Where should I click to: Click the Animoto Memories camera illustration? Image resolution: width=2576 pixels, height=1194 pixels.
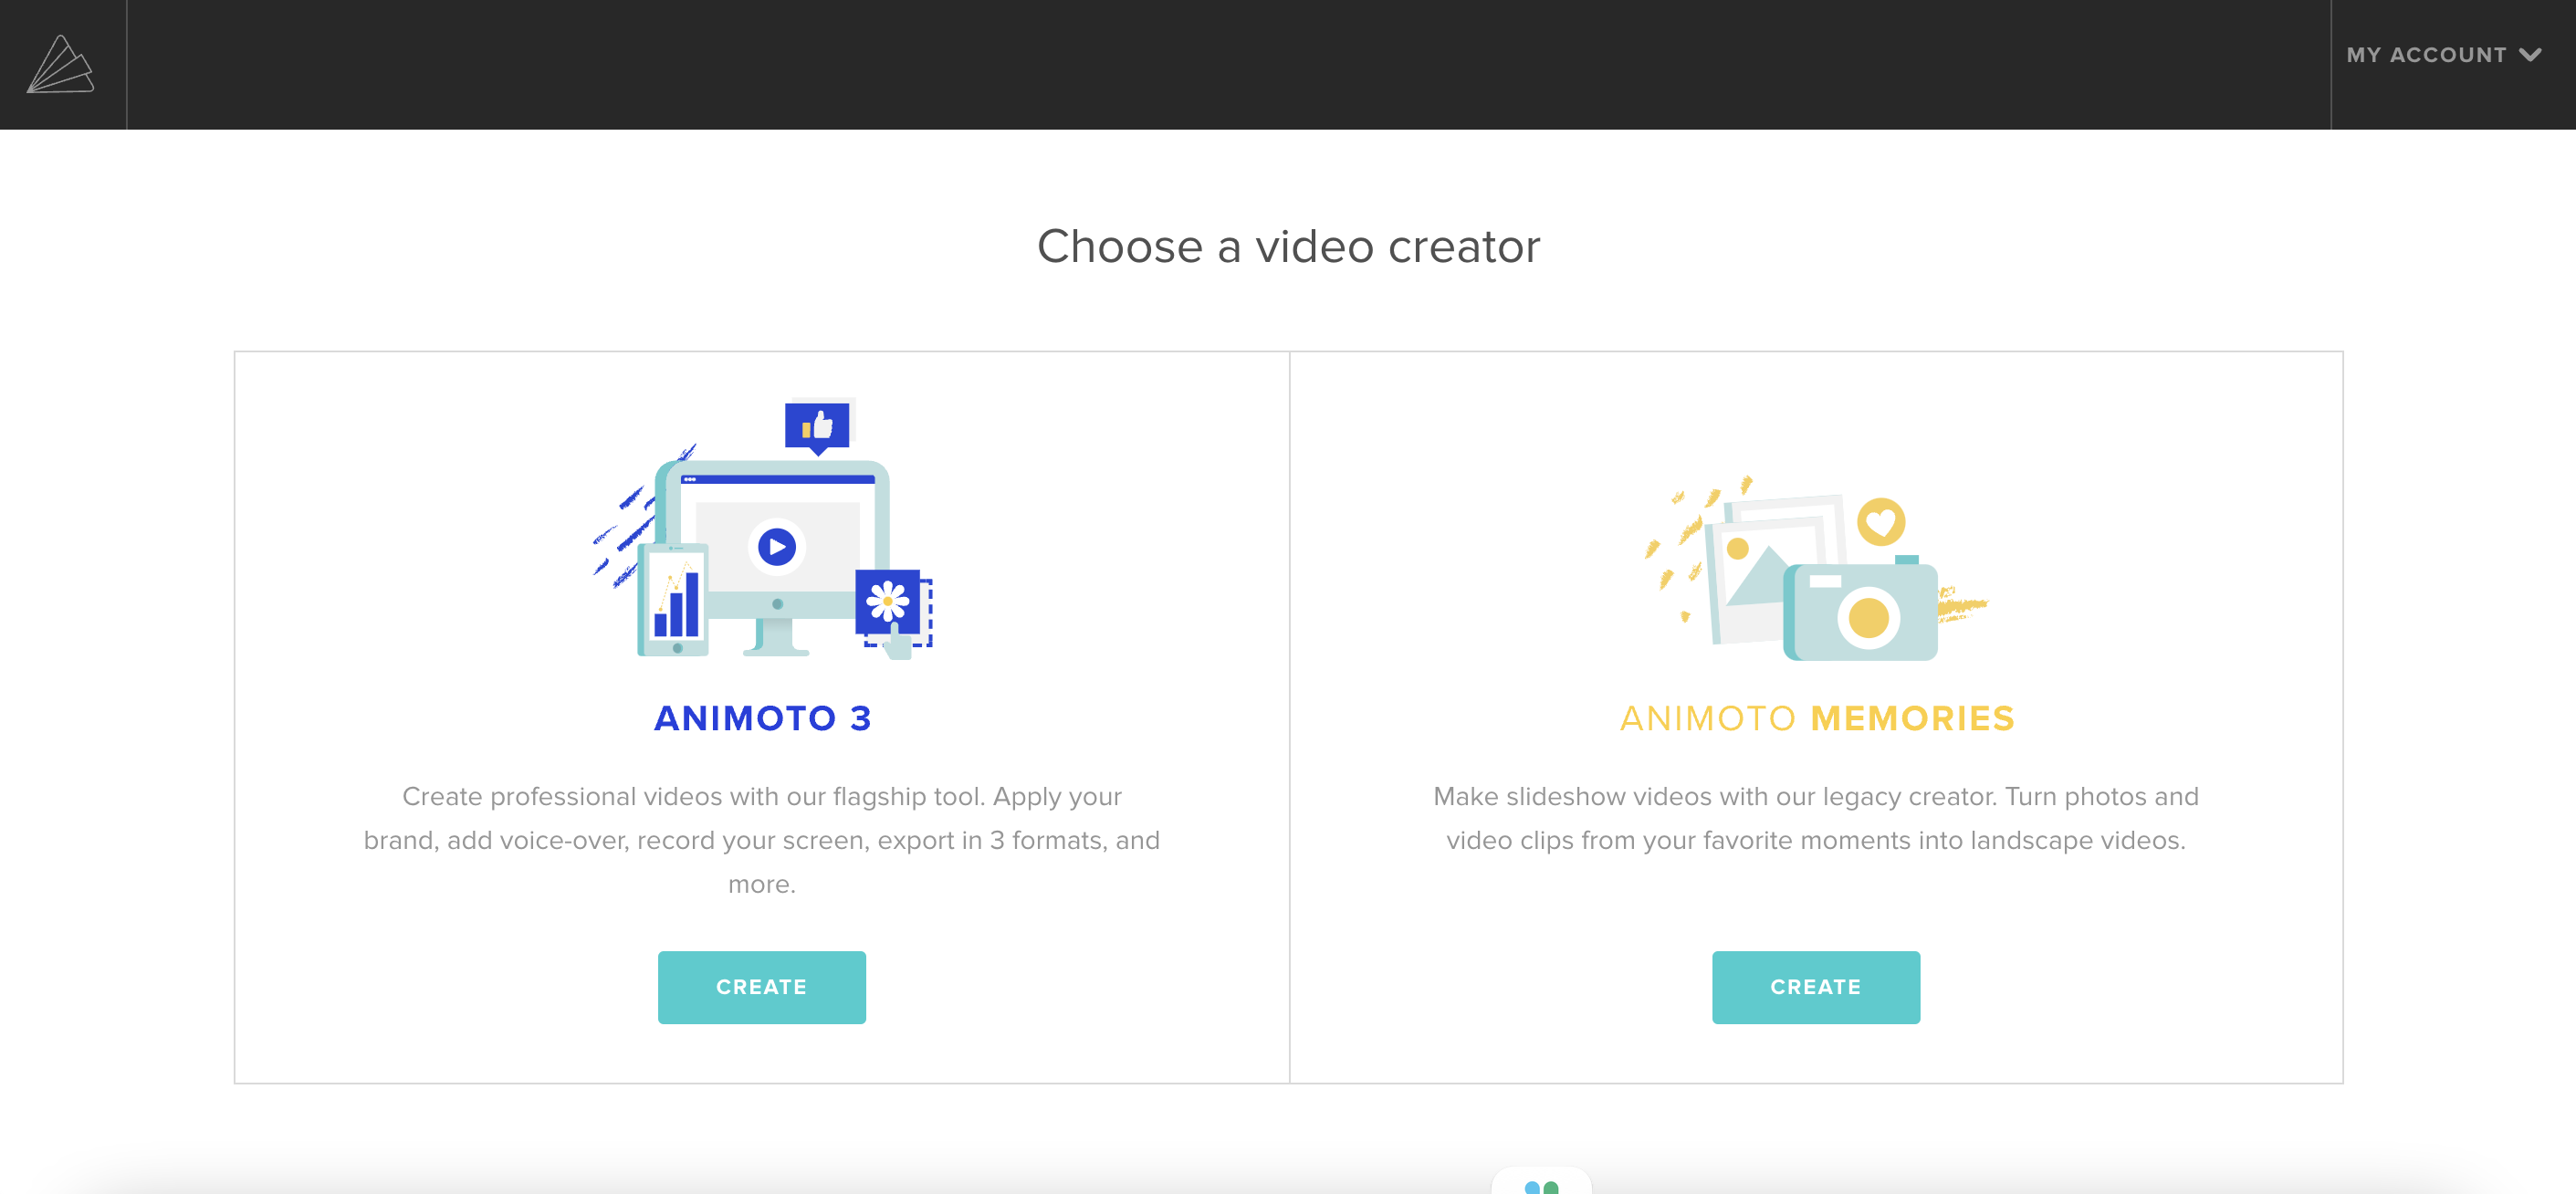[1816, 568]
